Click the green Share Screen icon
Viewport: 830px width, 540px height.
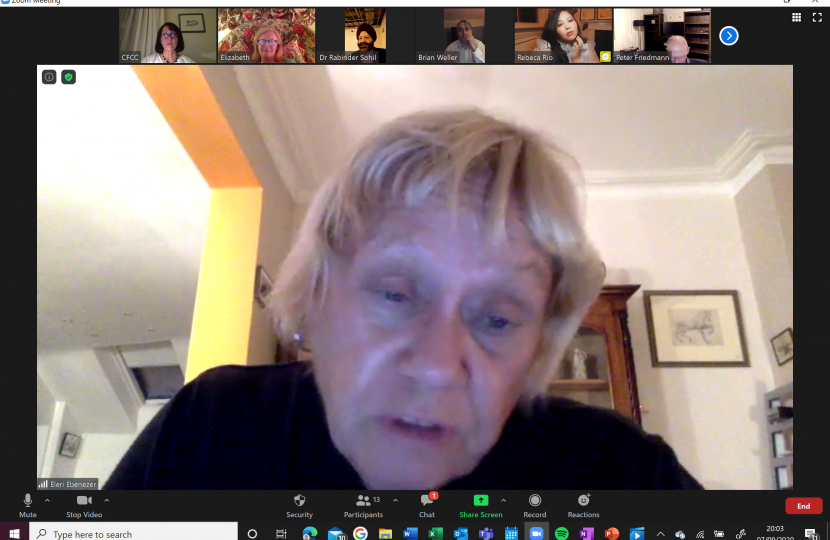[x=480, y=500]
